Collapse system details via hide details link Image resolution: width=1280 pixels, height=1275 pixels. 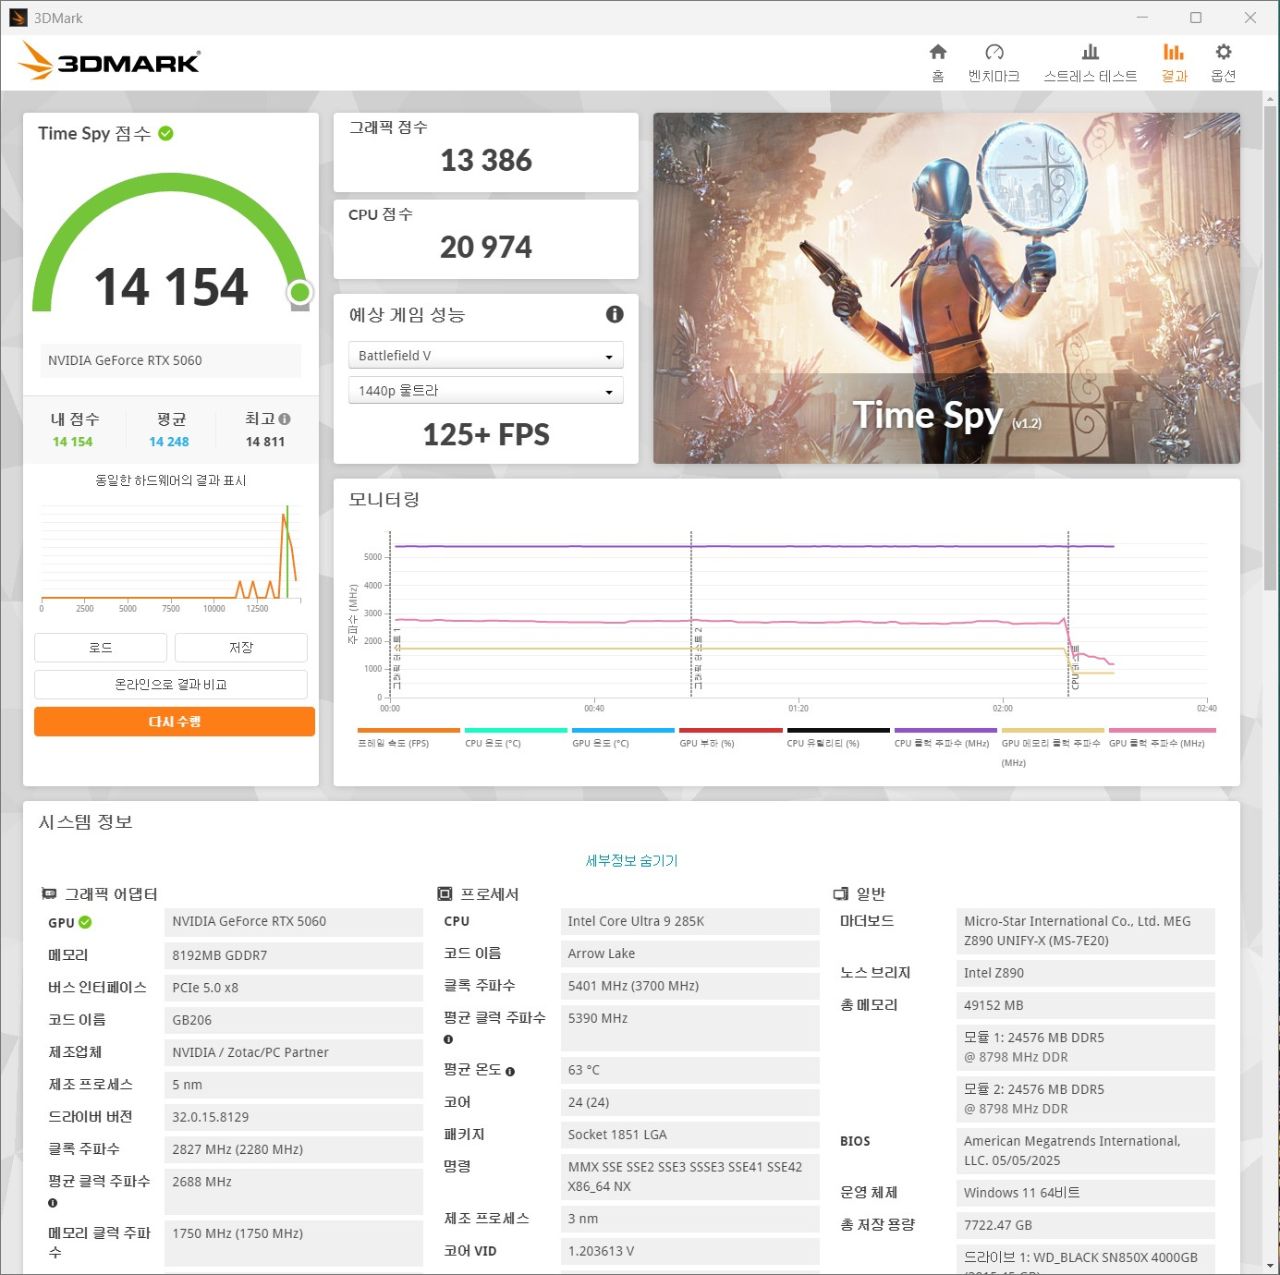(x=631, y=860)
